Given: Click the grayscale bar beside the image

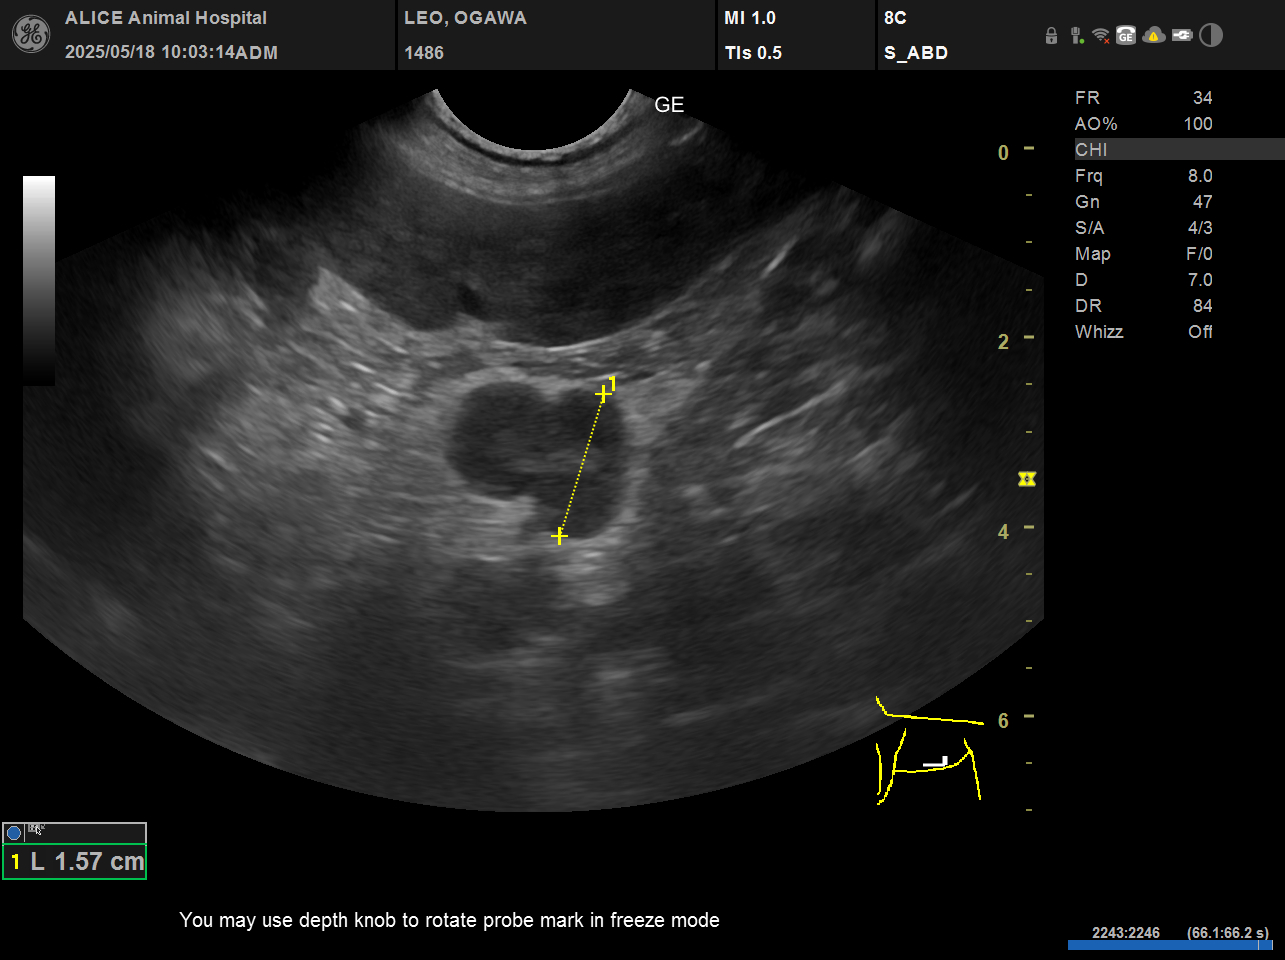Looking at the screenshot, I should (39, 280).
